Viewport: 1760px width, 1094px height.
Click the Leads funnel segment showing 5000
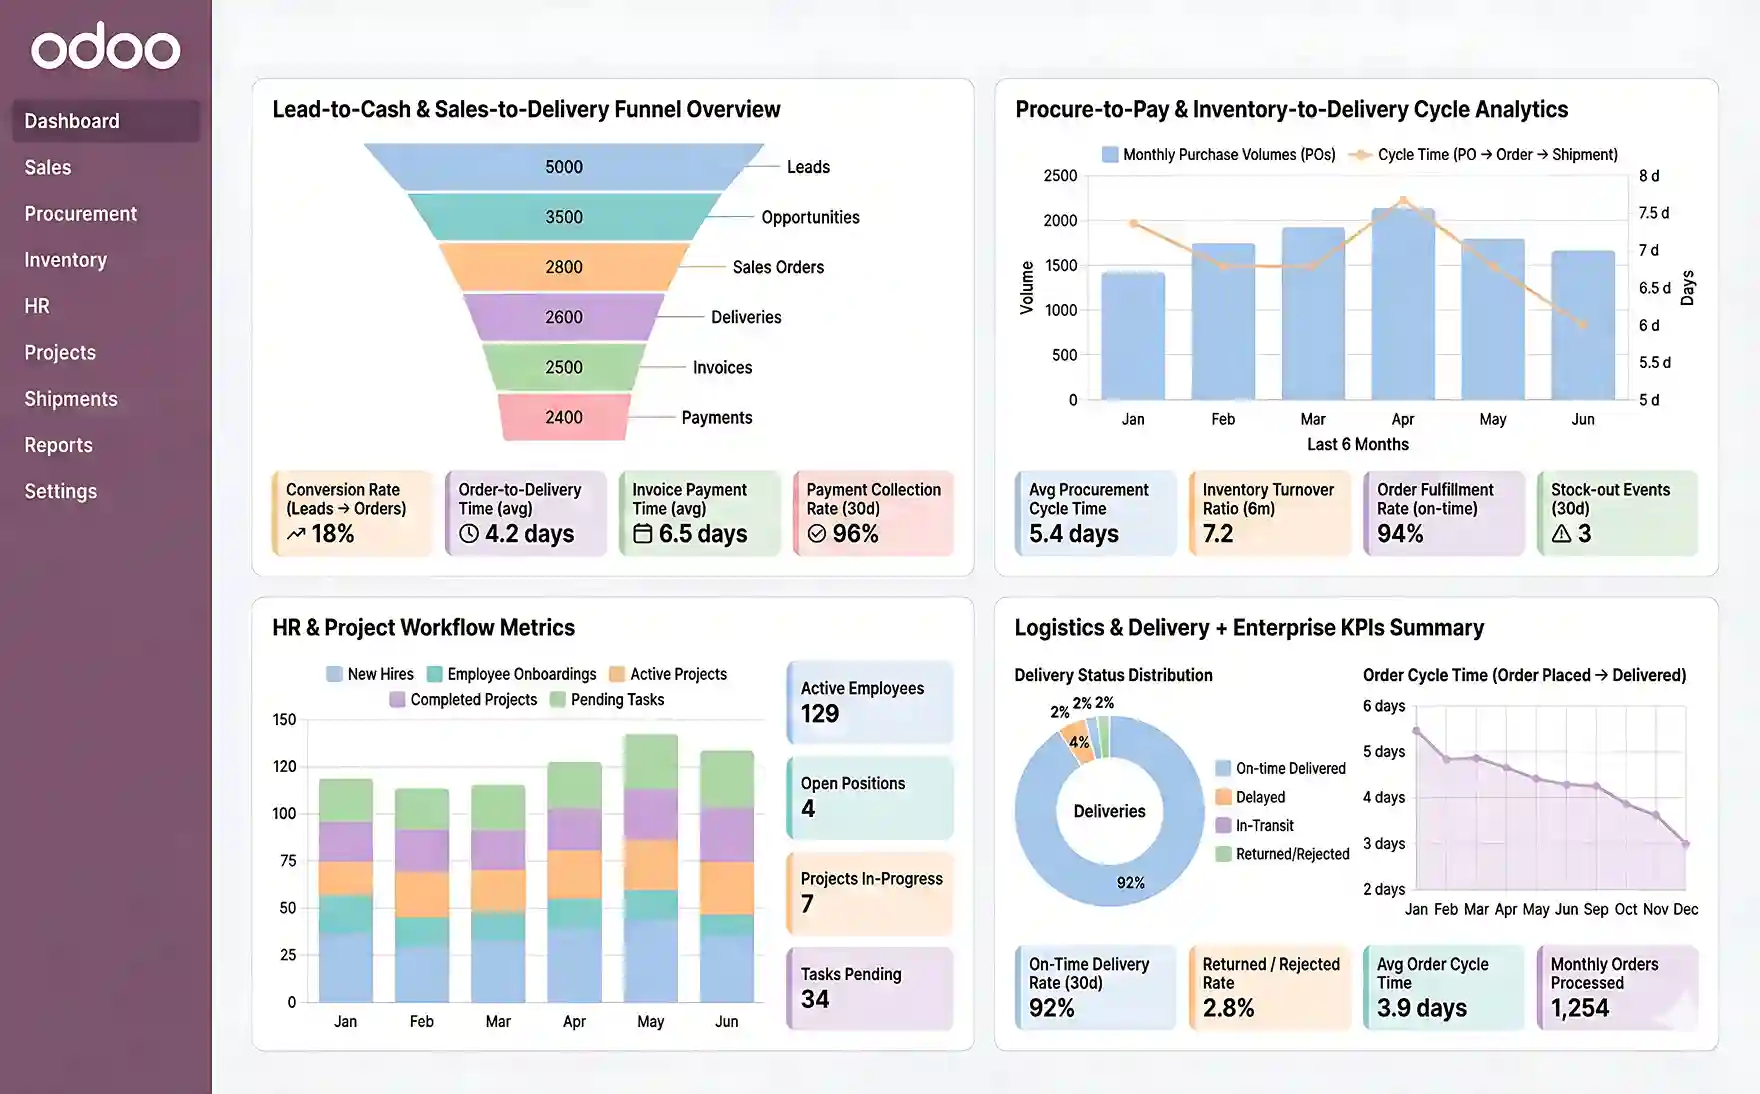click(564, 167)
